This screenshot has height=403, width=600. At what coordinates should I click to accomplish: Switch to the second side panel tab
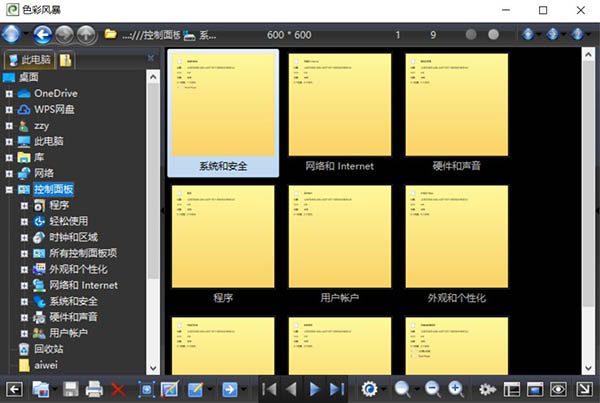[65, 60]
